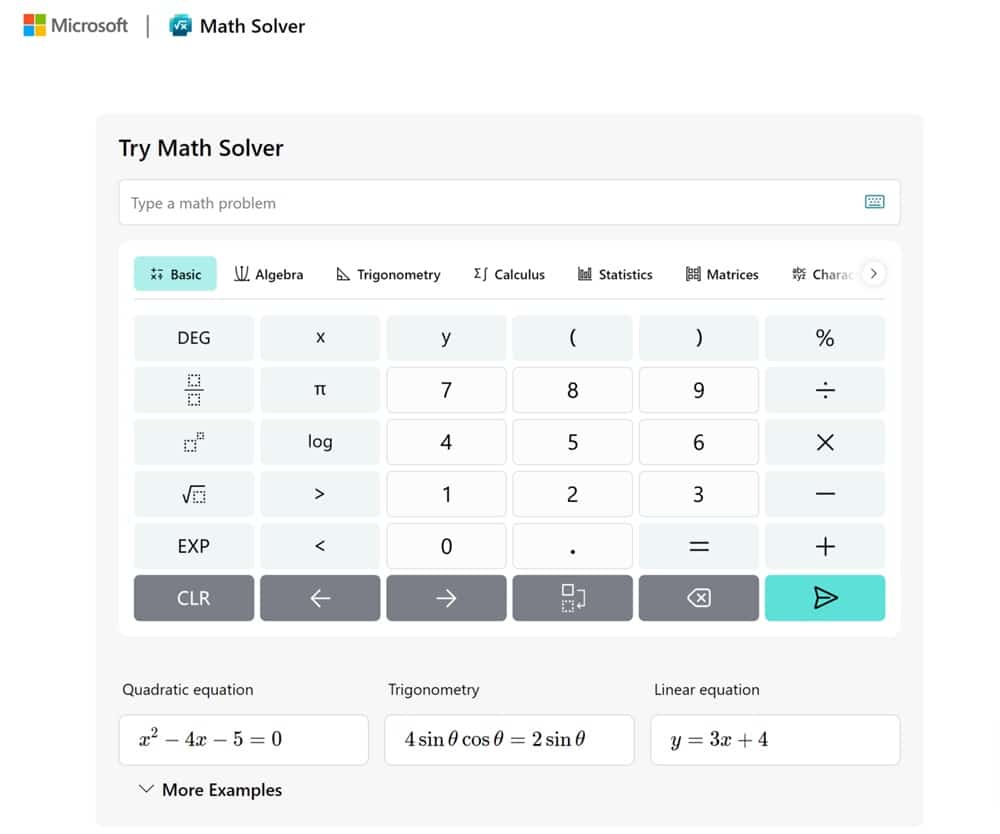Viewport: 1000px width, 834px height.
Task: Expand the More Examples section
Action: [210, 790]
